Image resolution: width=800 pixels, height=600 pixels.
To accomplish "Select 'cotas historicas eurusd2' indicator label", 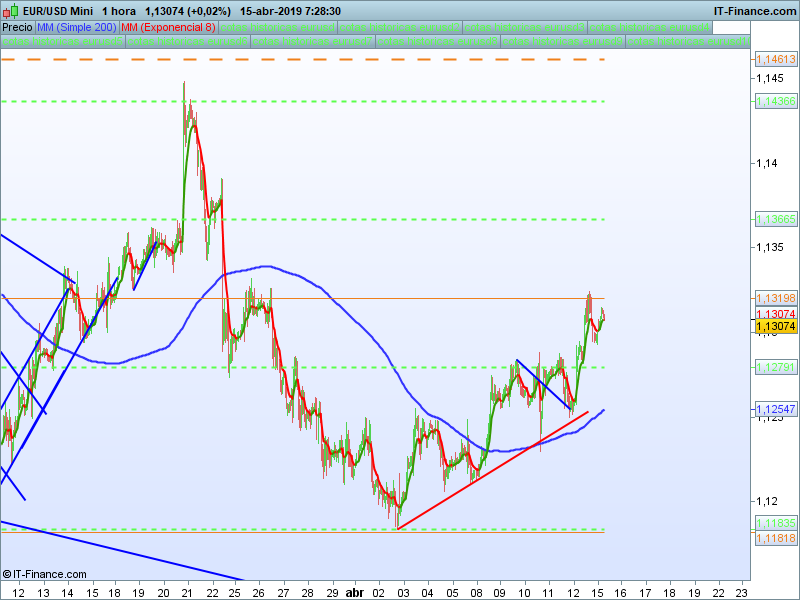I will [x=400, y=27].
